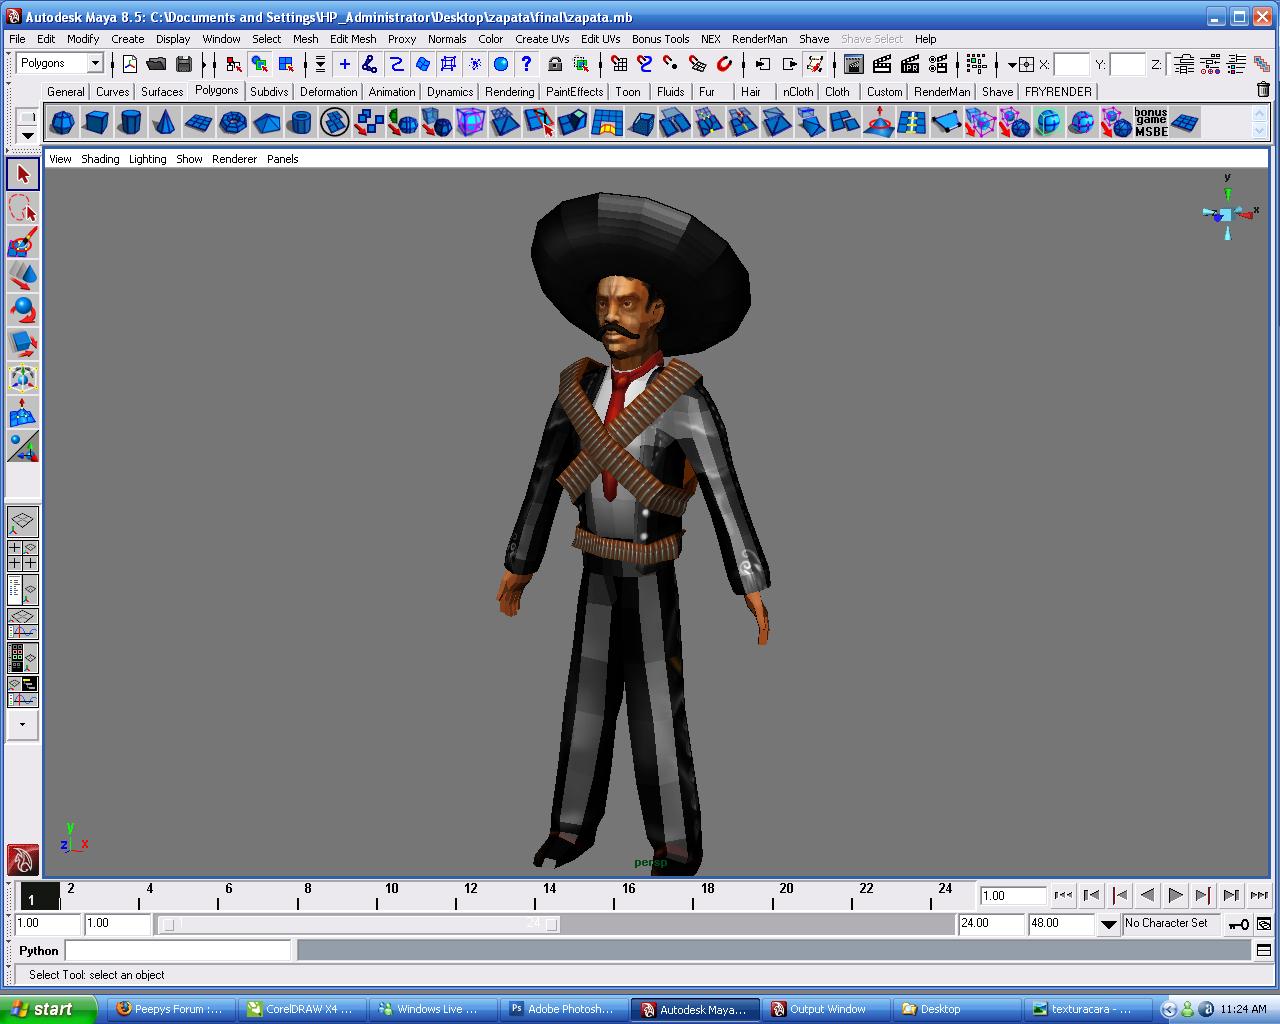Empty the shelf trash can
Screen dimensions: 1280x1024
1262,90
